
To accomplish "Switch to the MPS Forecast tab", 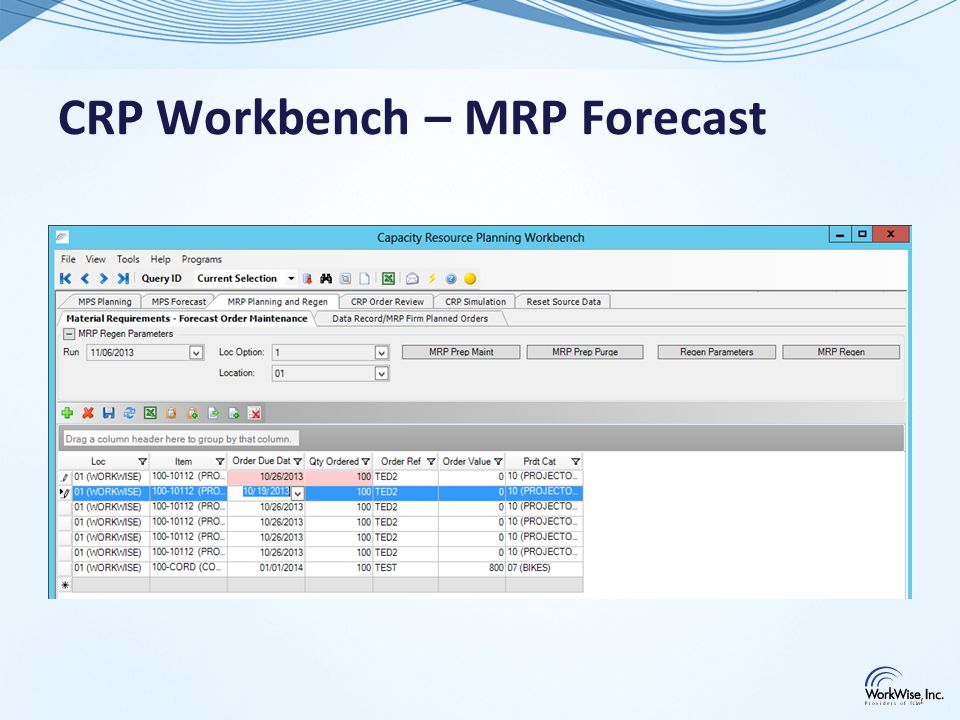I will (179, 302).
